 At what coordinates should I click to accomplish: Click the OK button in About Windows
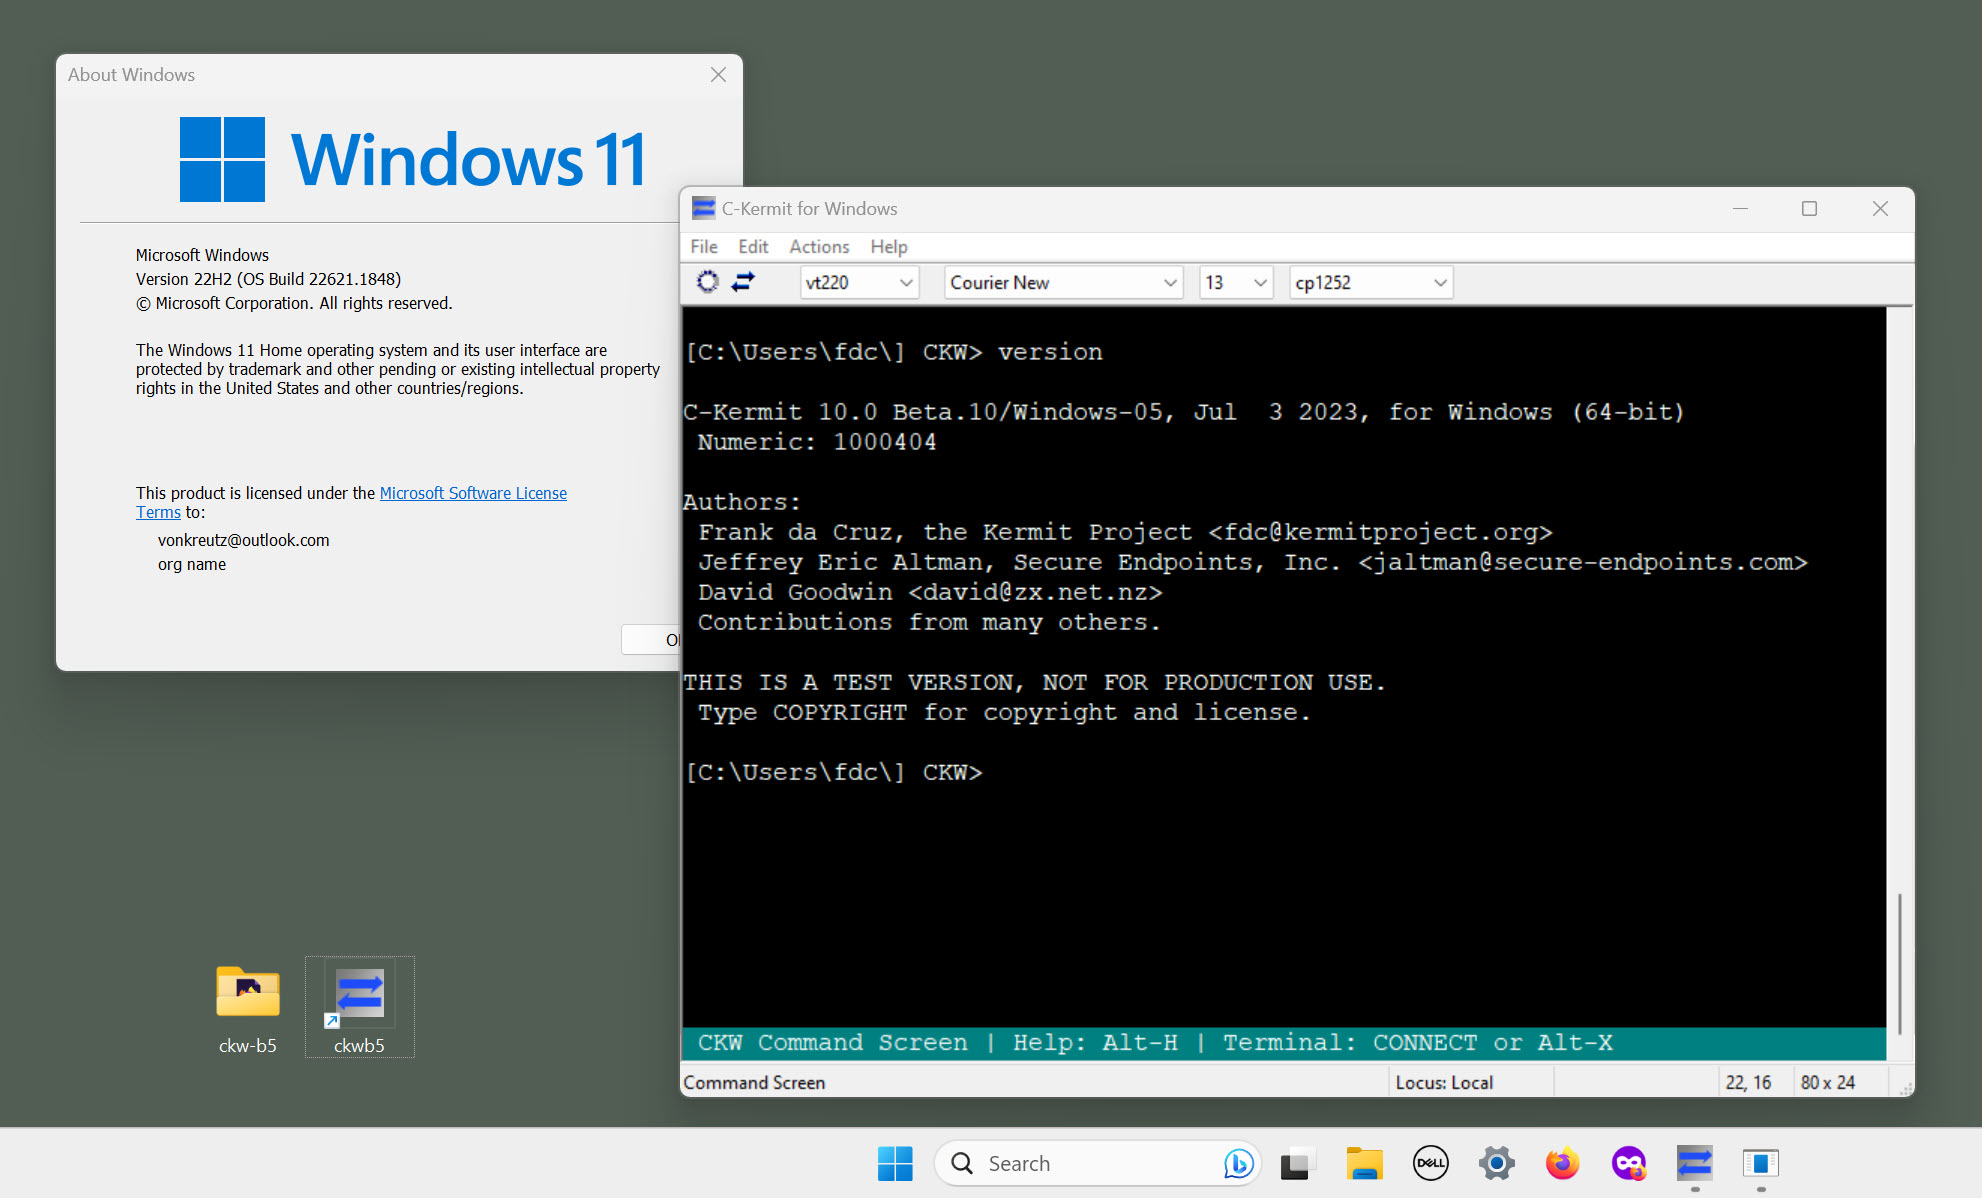pyautogui.click(x=651, y=640)
